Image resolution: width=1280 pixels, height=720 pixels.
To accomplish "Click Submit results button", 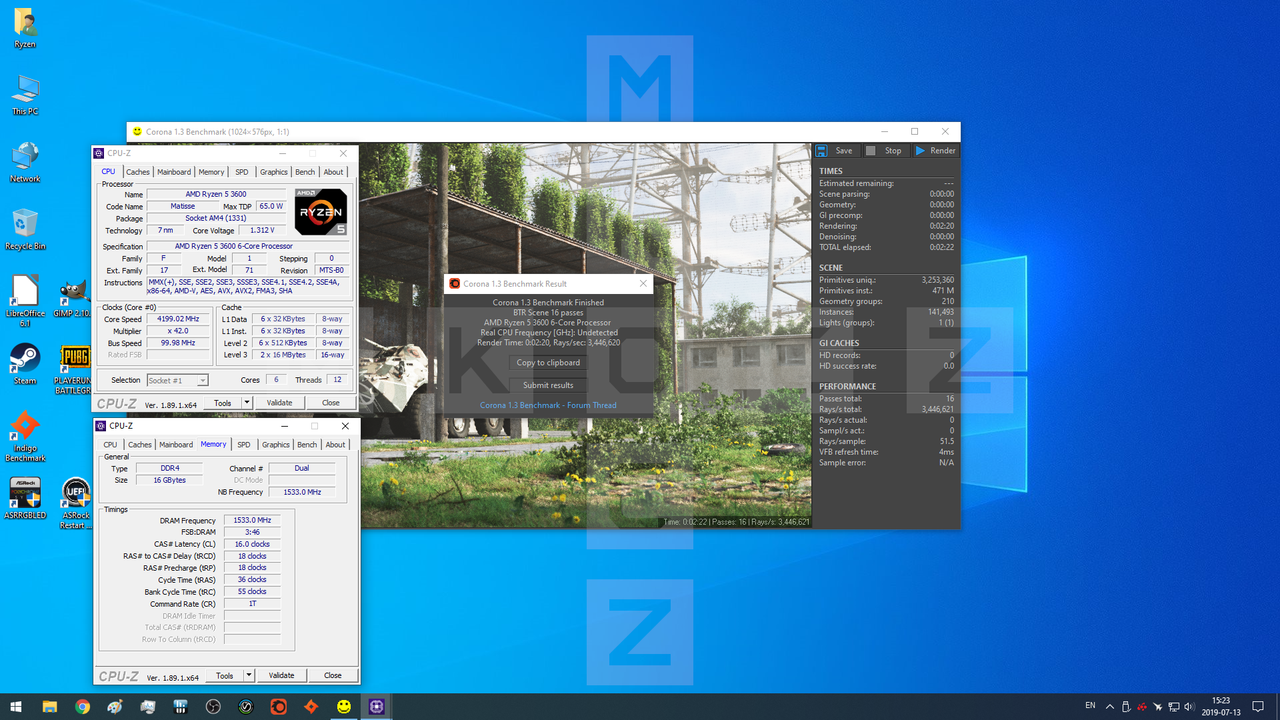I will pos(548,385).
